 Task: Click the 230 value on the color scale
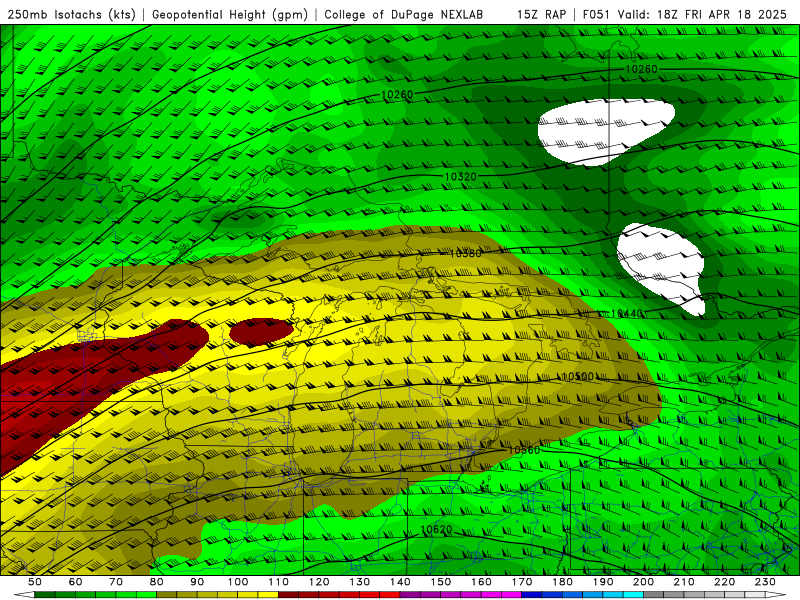[x=765, y=582]
